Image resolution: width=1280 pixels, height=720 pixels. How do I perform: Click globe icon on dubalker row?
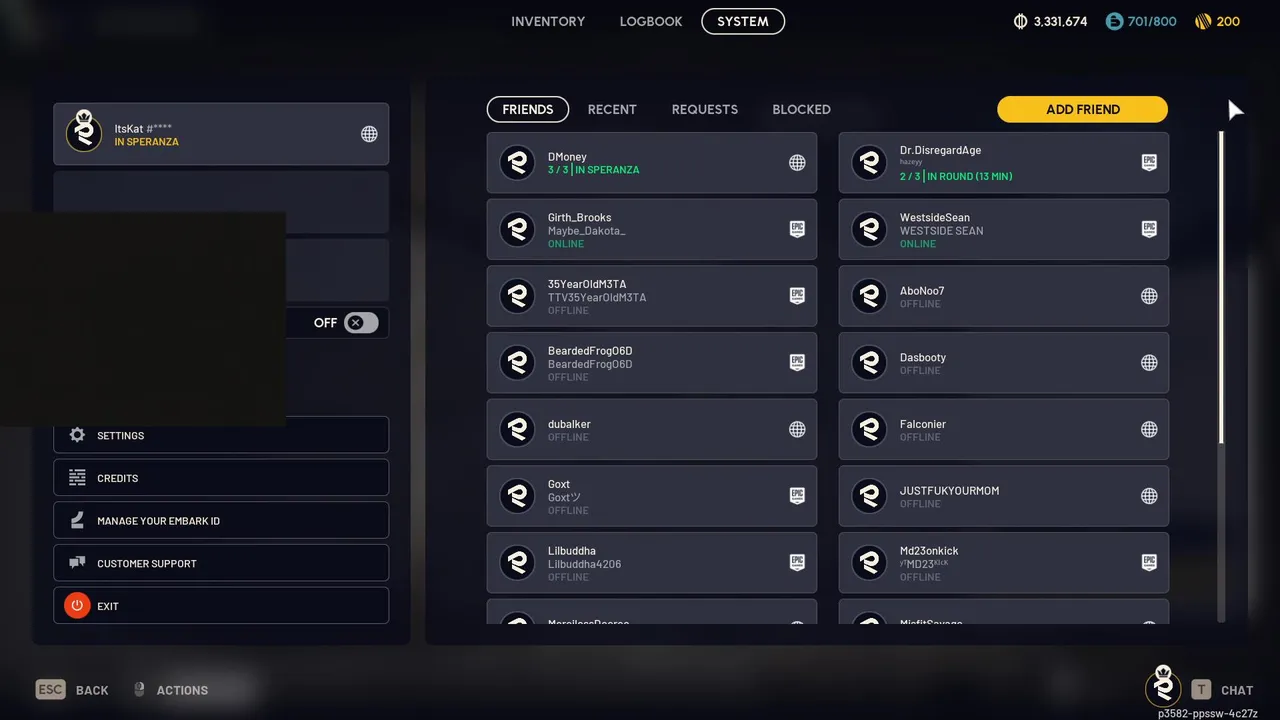click(x=797, y=429)
